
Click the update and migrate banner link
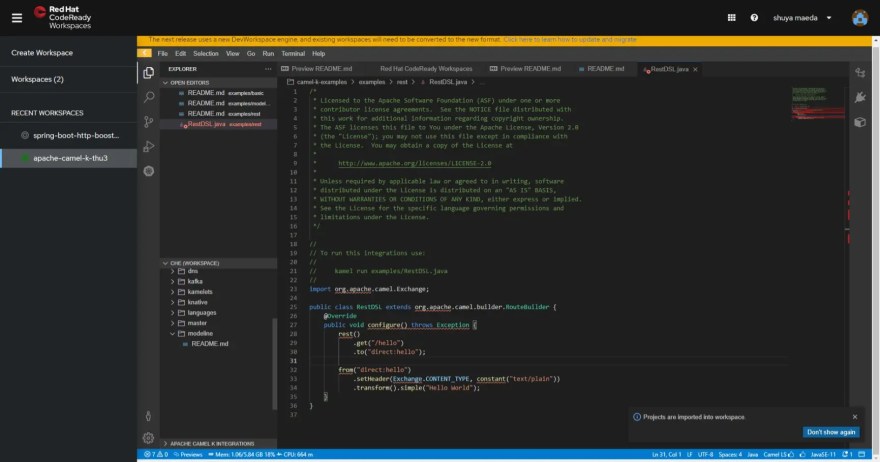click(570, 40)
